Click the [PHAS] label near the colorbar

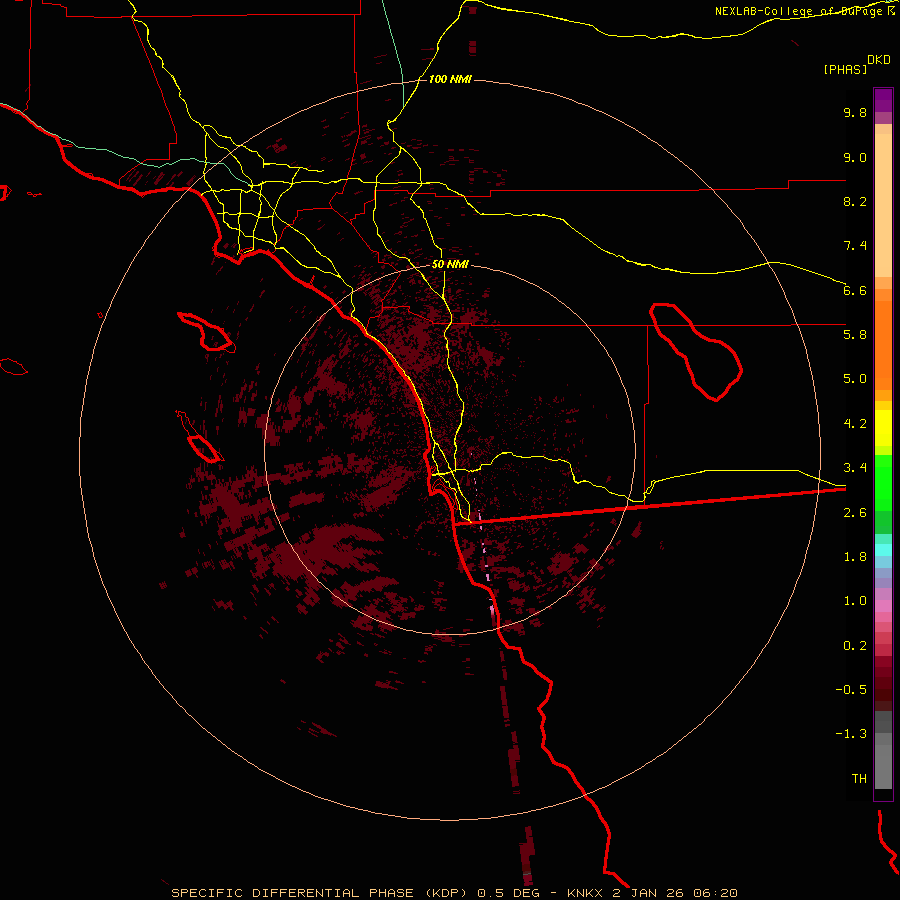tap(845, 70)
